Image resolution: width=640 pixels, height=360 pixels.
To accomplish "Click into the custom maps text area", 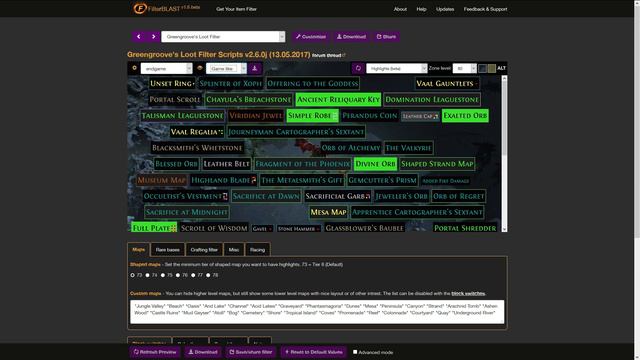I will [x=317, y=312].
